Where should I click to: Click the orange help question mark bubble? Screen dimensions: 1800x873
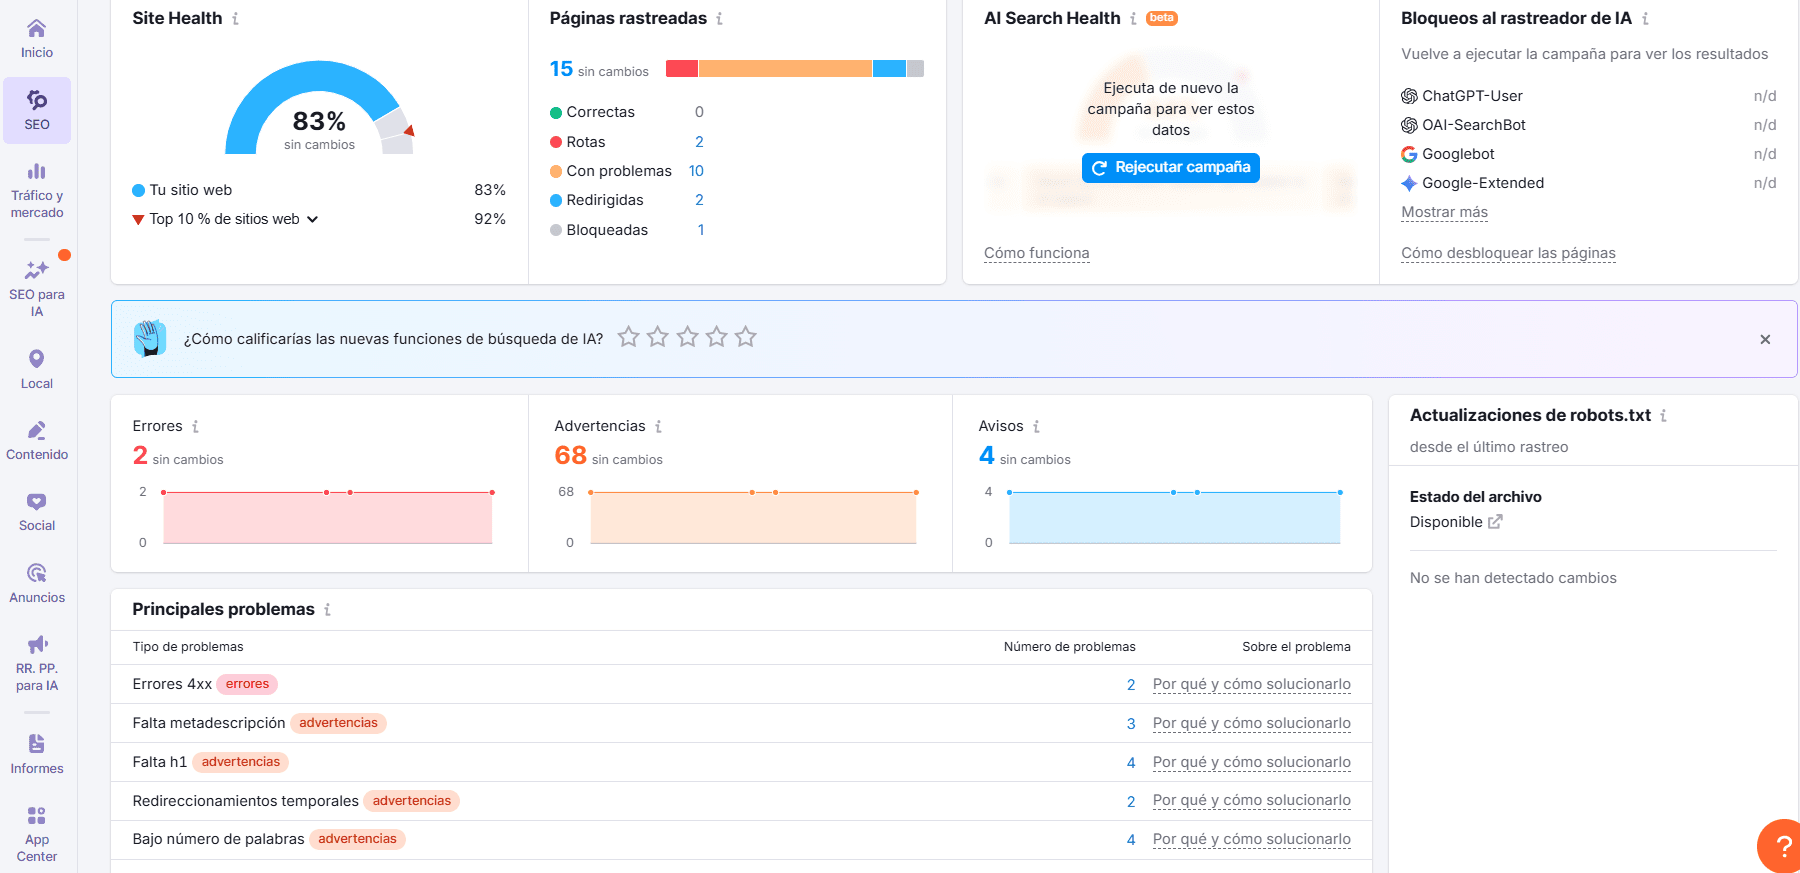(1781, 846)
